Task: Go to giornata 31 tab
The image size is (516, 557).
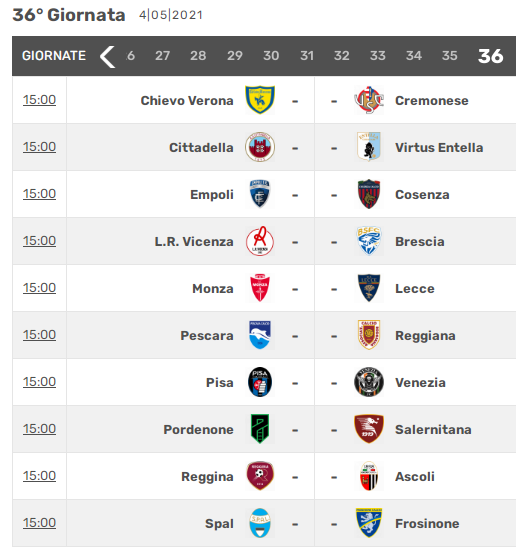Action: (x=307, y=56)
